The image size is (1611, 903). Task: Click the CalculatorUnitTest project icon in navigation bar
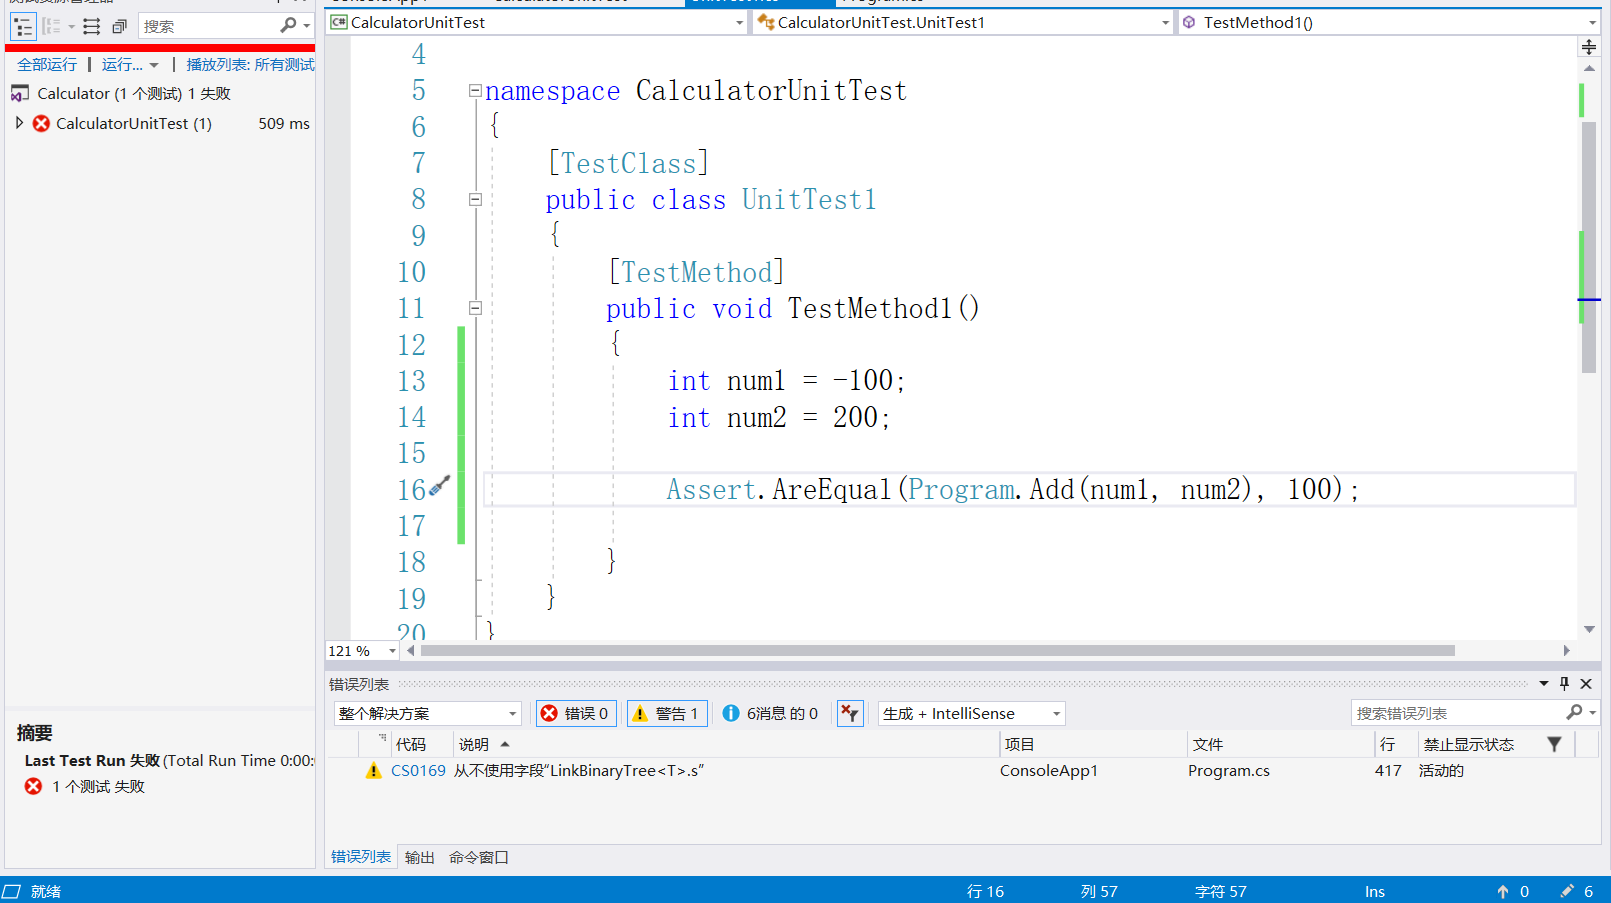point(339,22)
